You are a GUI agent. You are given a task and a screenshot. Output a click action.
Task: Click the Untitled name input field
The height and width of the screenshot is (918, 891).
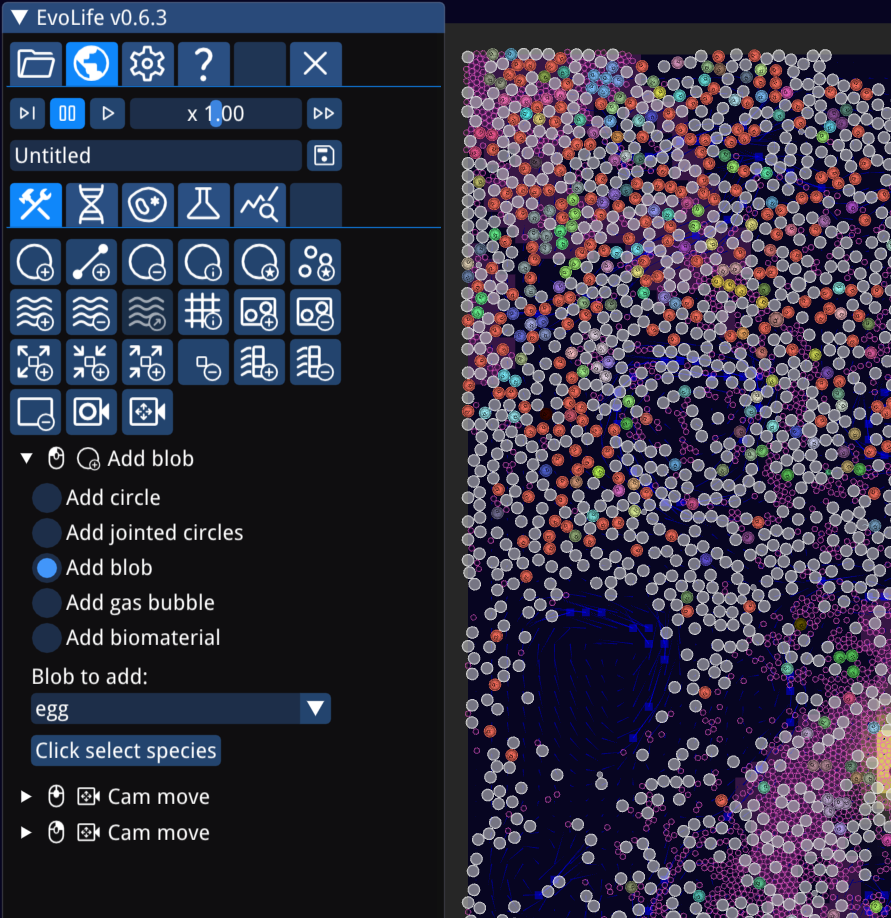(x=155, y=156)
